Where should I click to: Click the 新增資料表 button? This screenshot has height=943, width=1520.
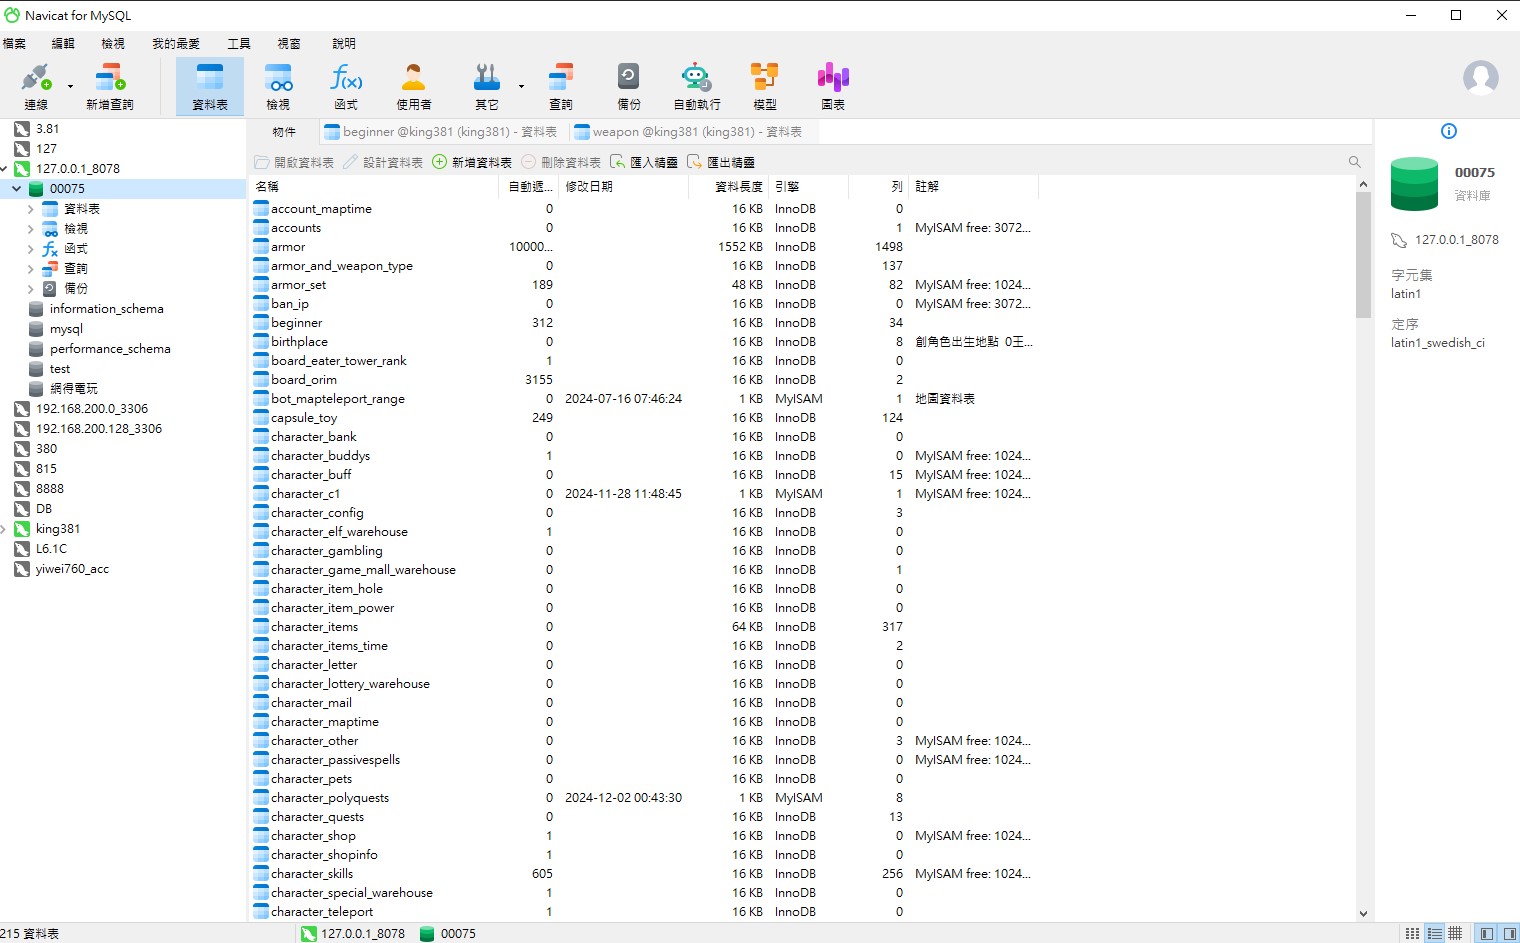(x=472, y=162)
